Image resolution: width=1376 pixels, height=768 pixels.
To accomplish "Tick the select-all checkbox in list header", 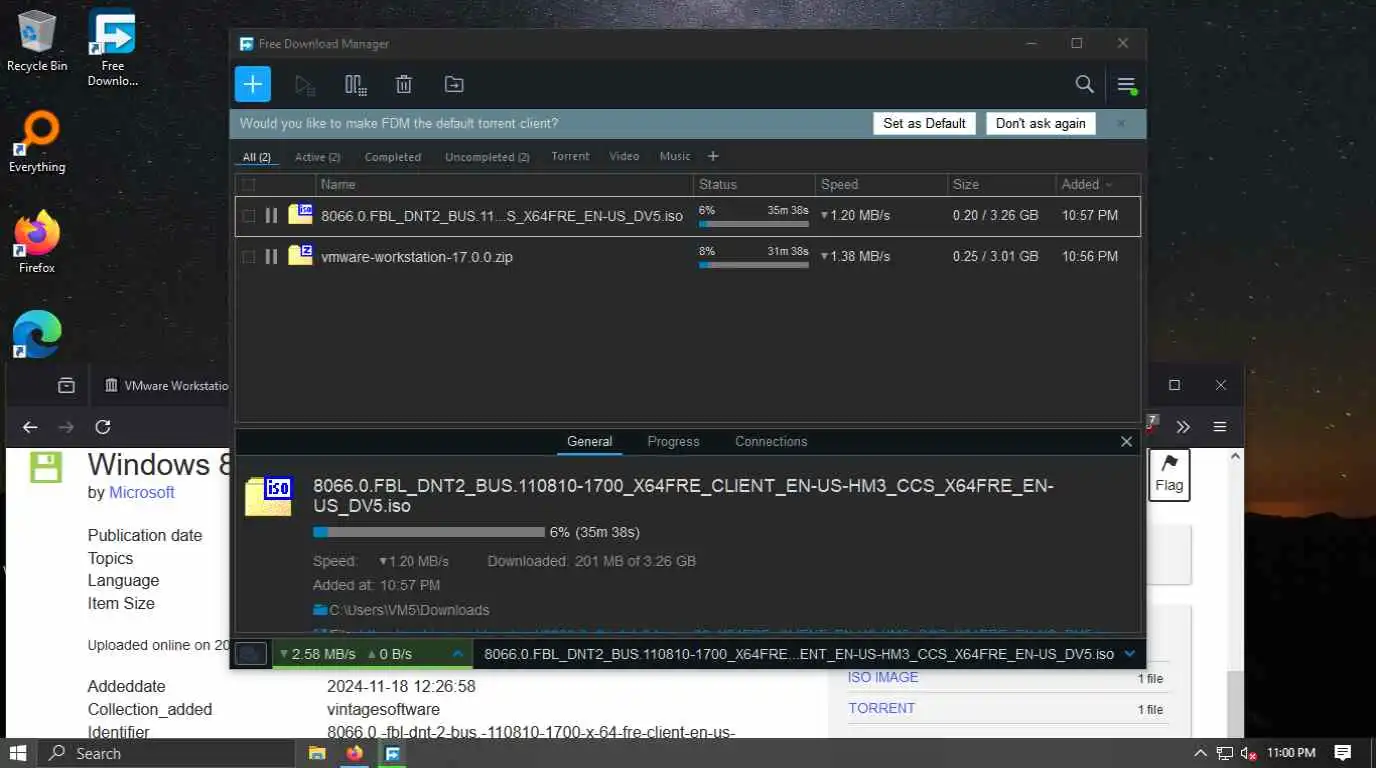I will (249, 184).
